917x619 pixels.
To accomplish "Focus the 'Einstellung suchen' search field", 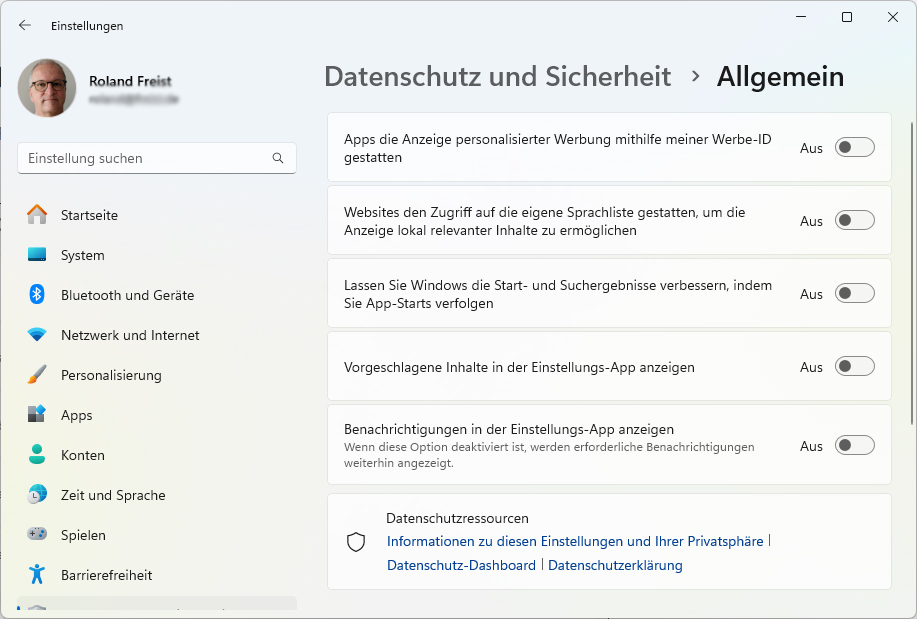I will click(157, 158).
